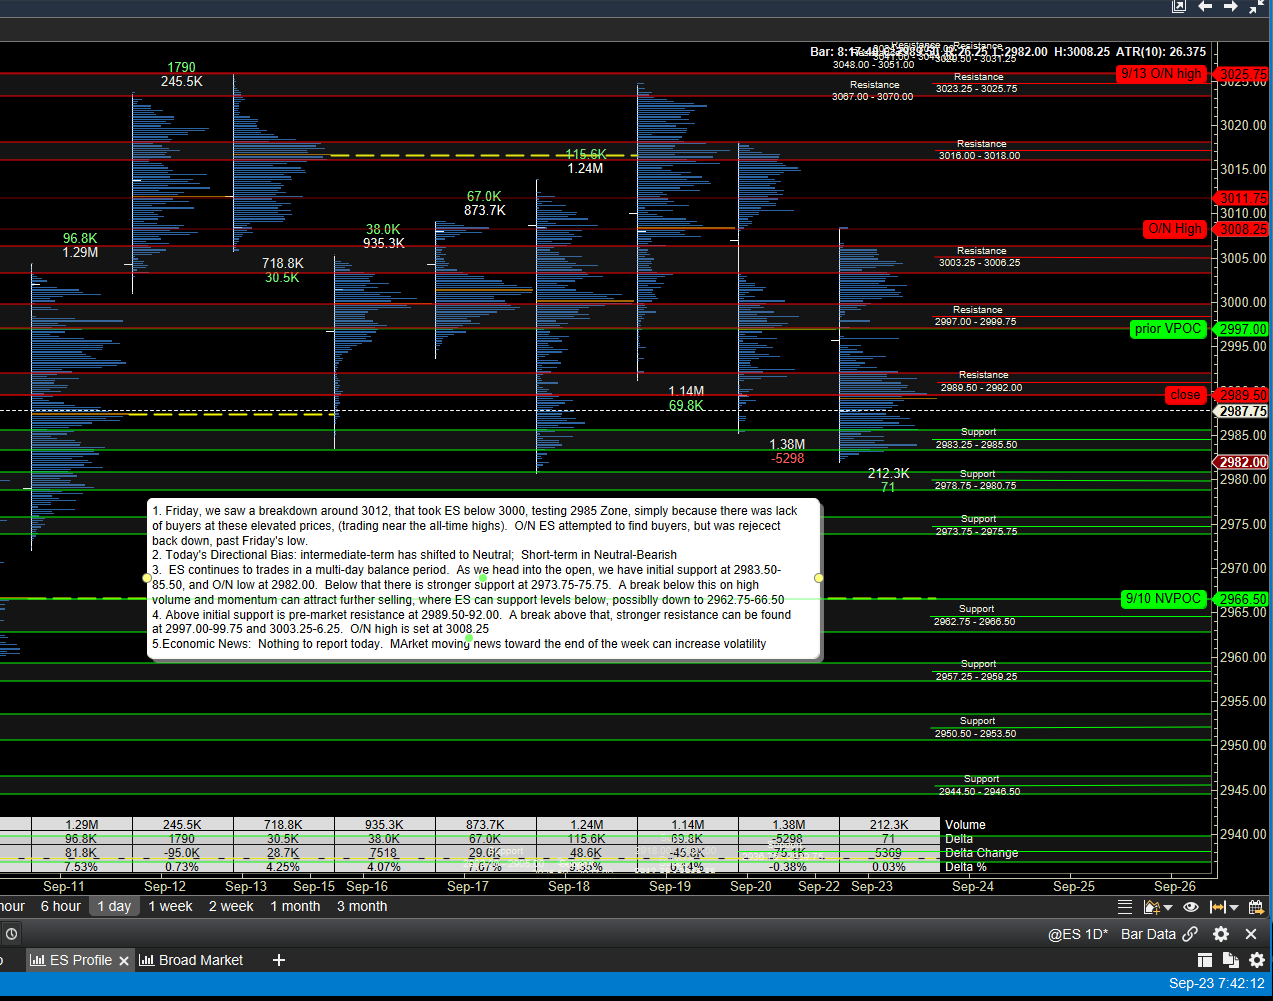Click the Broad Market tab chart icon
The image size is (1273, 1001).
(147, 960)
